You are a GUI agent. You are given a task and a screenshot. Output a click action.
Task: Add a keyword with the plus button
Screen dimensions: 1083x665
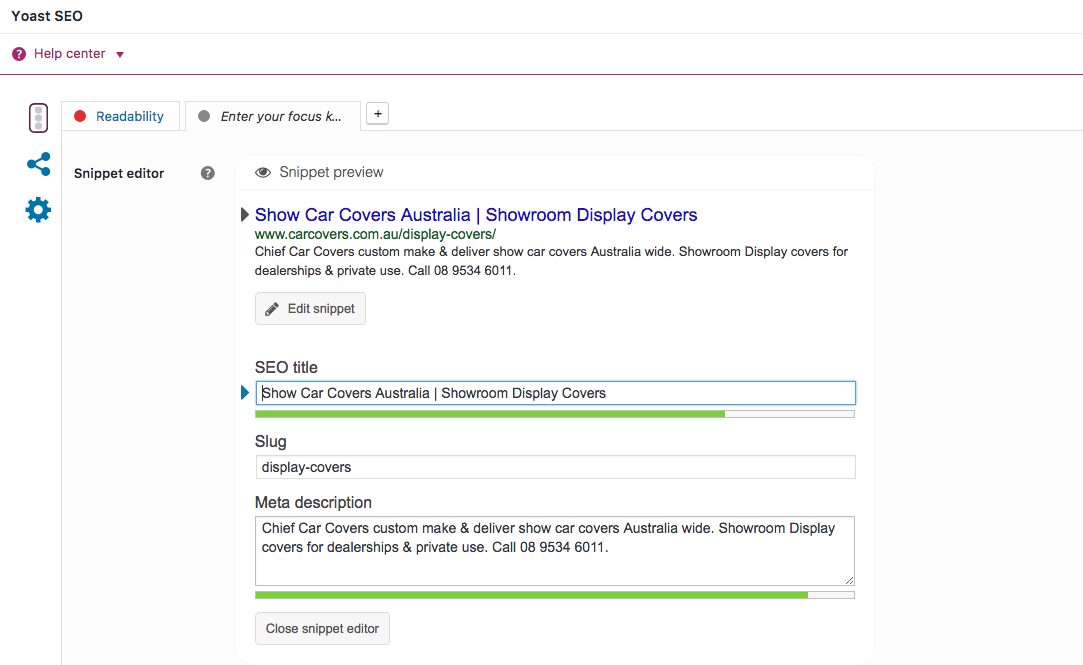(377, 114)
